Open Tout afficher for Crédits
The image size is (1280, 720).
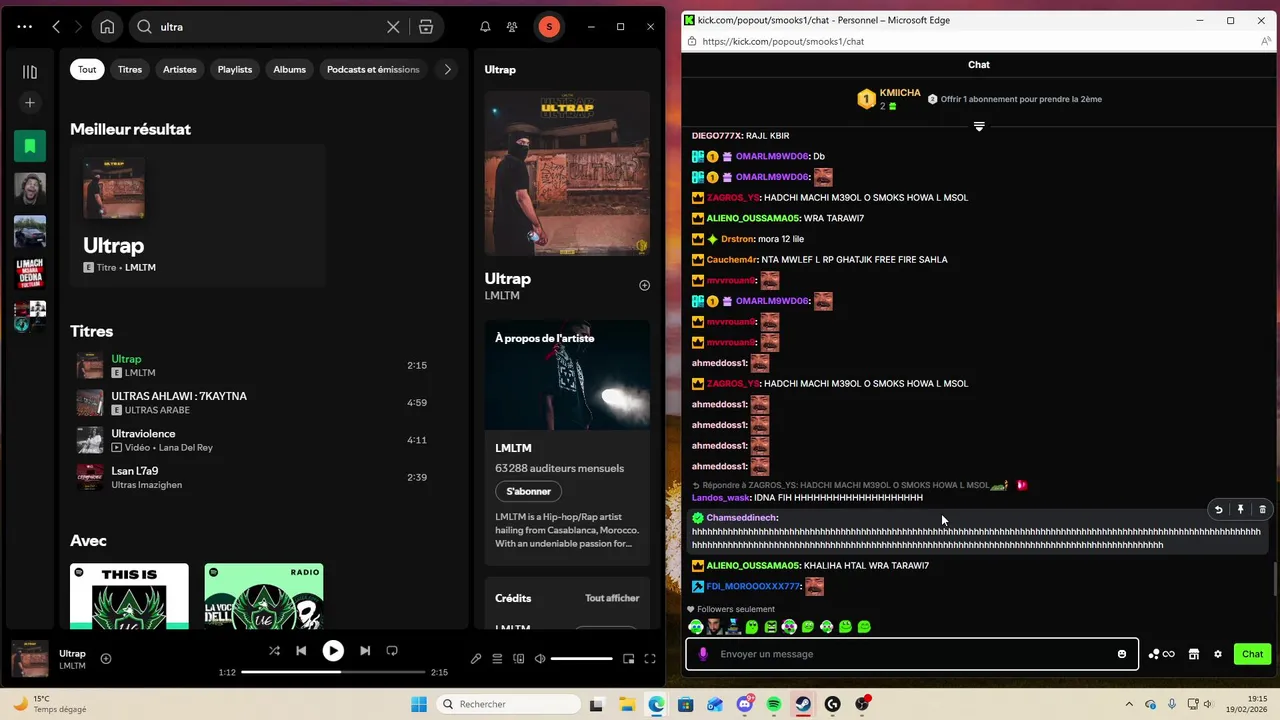[612, 598]
